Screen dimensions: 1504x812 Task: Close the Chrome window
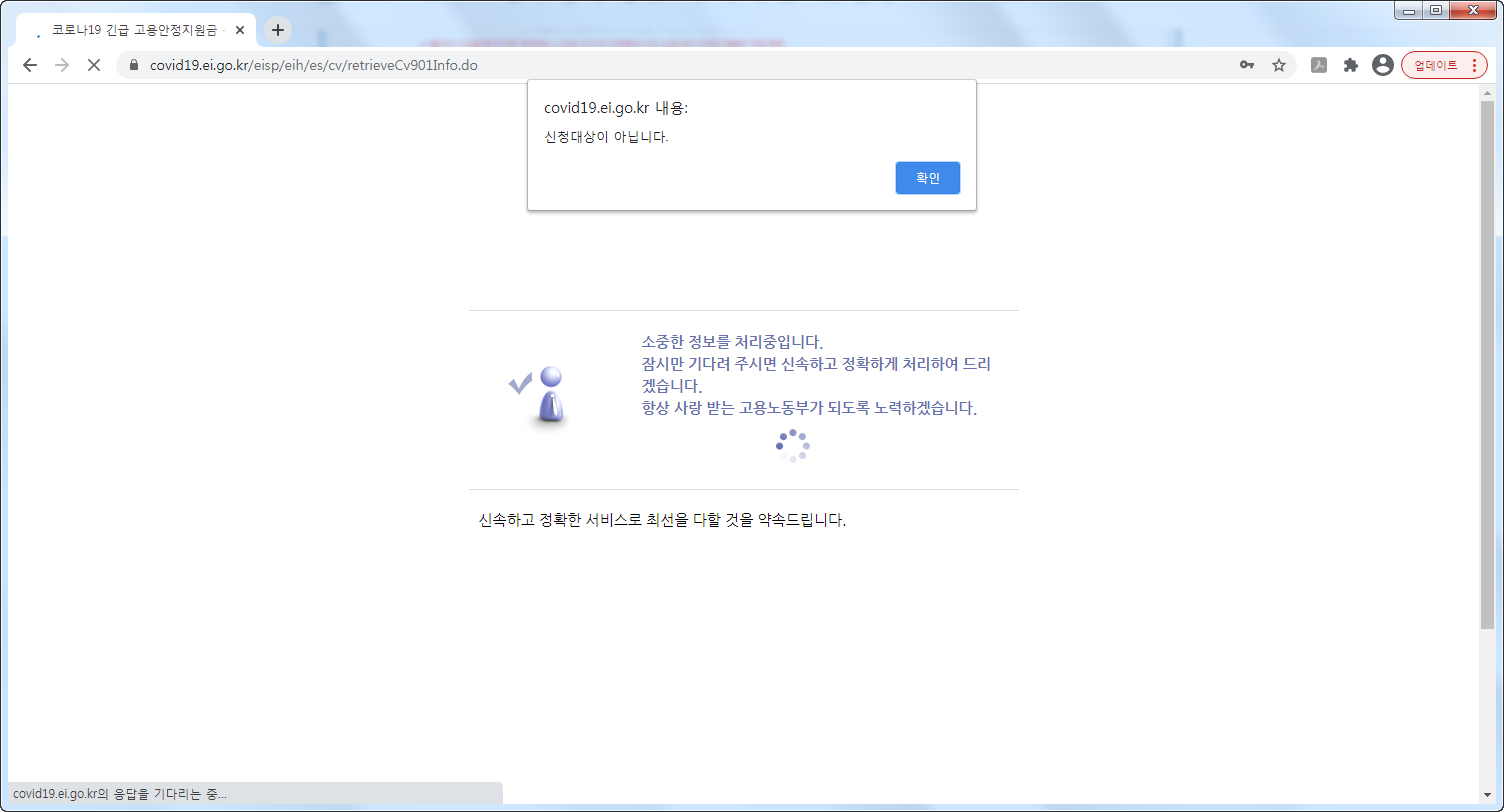click(x=1473, y=10)
